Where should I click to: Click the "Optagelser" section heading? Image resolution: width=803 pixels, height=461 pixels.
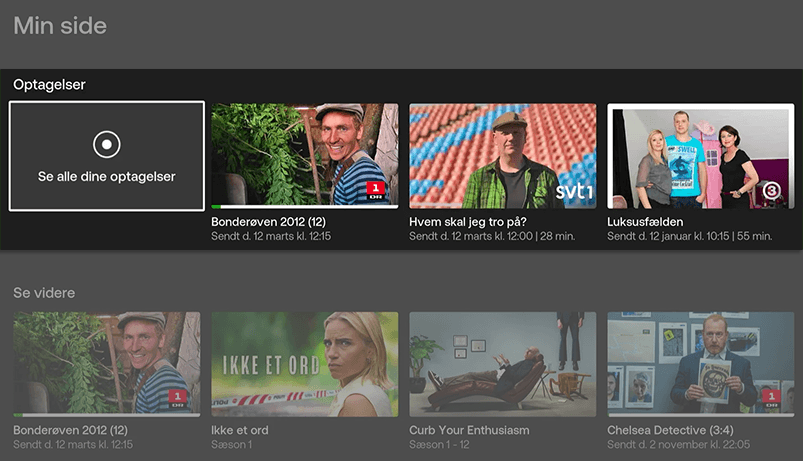click(x=49, y=85)
